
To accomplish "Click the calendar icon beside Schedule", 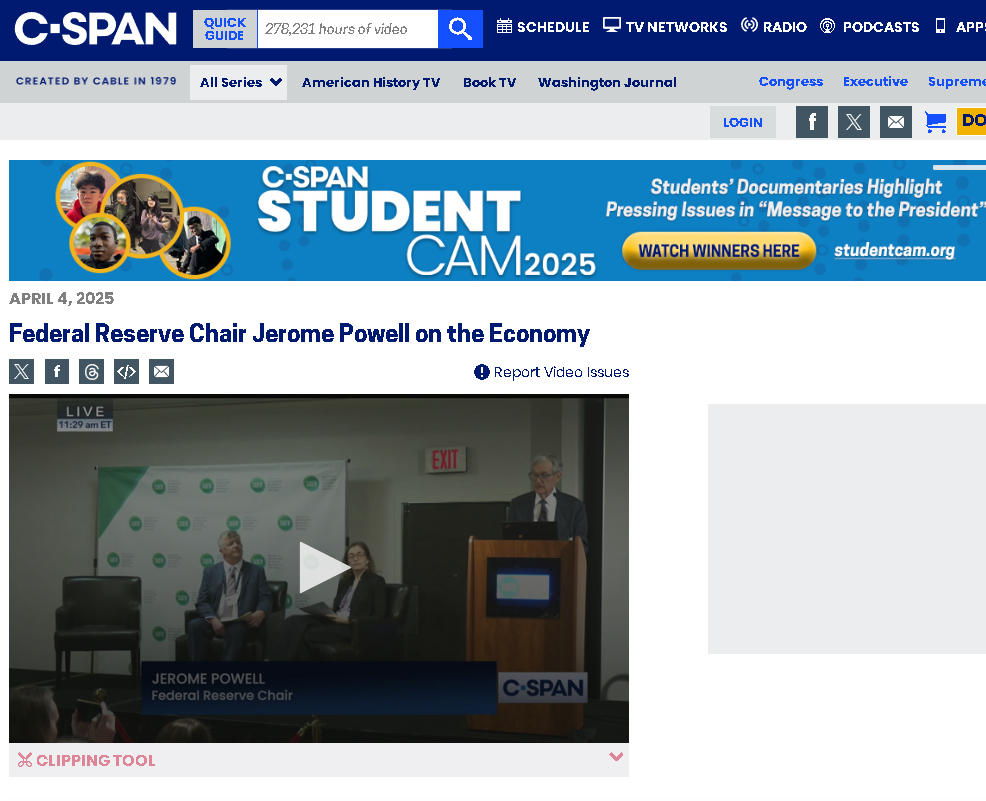I will 504,26.
